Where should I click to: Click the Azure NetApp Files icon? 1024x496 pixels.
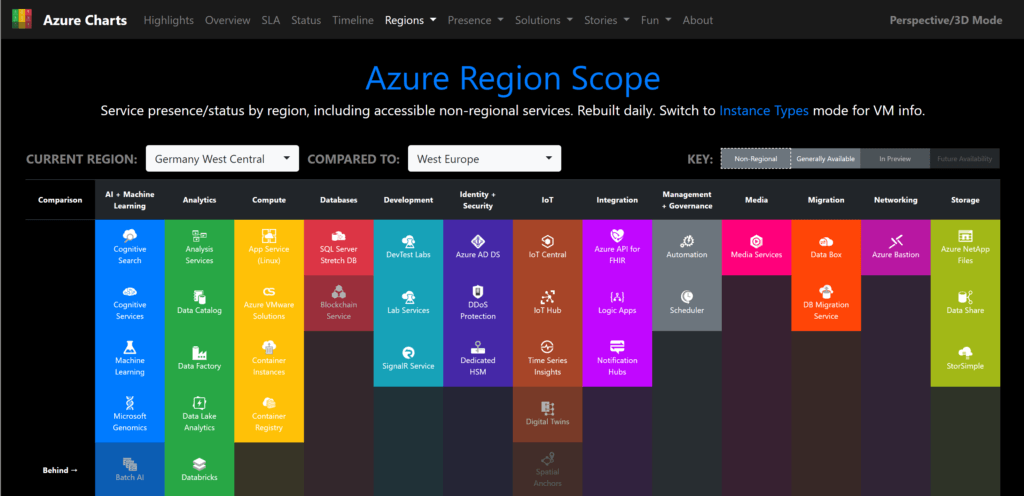(965, 236)
